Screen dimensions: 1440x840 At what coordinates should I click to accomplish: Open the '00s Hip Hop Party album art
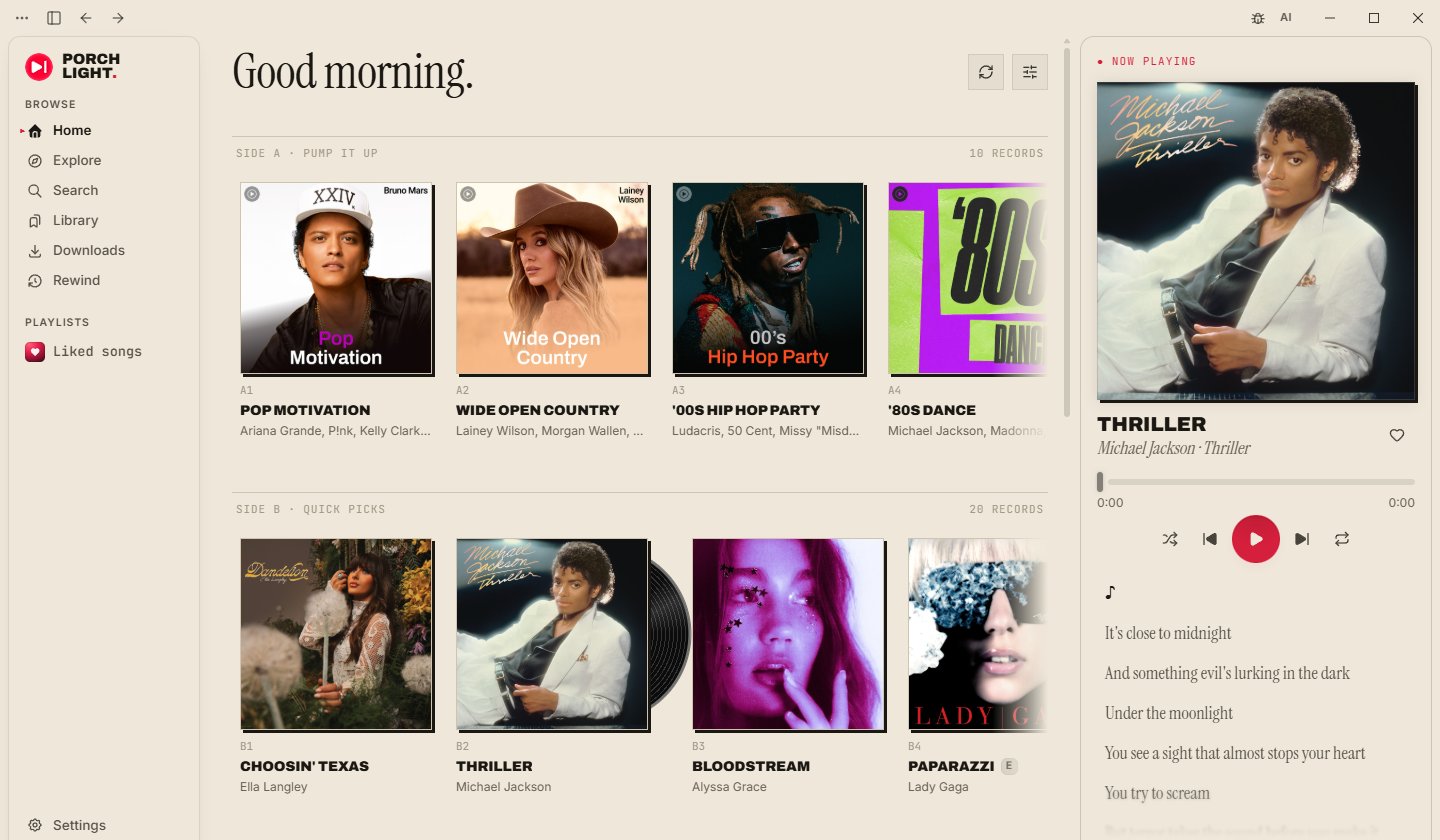(x=768, y=278)
